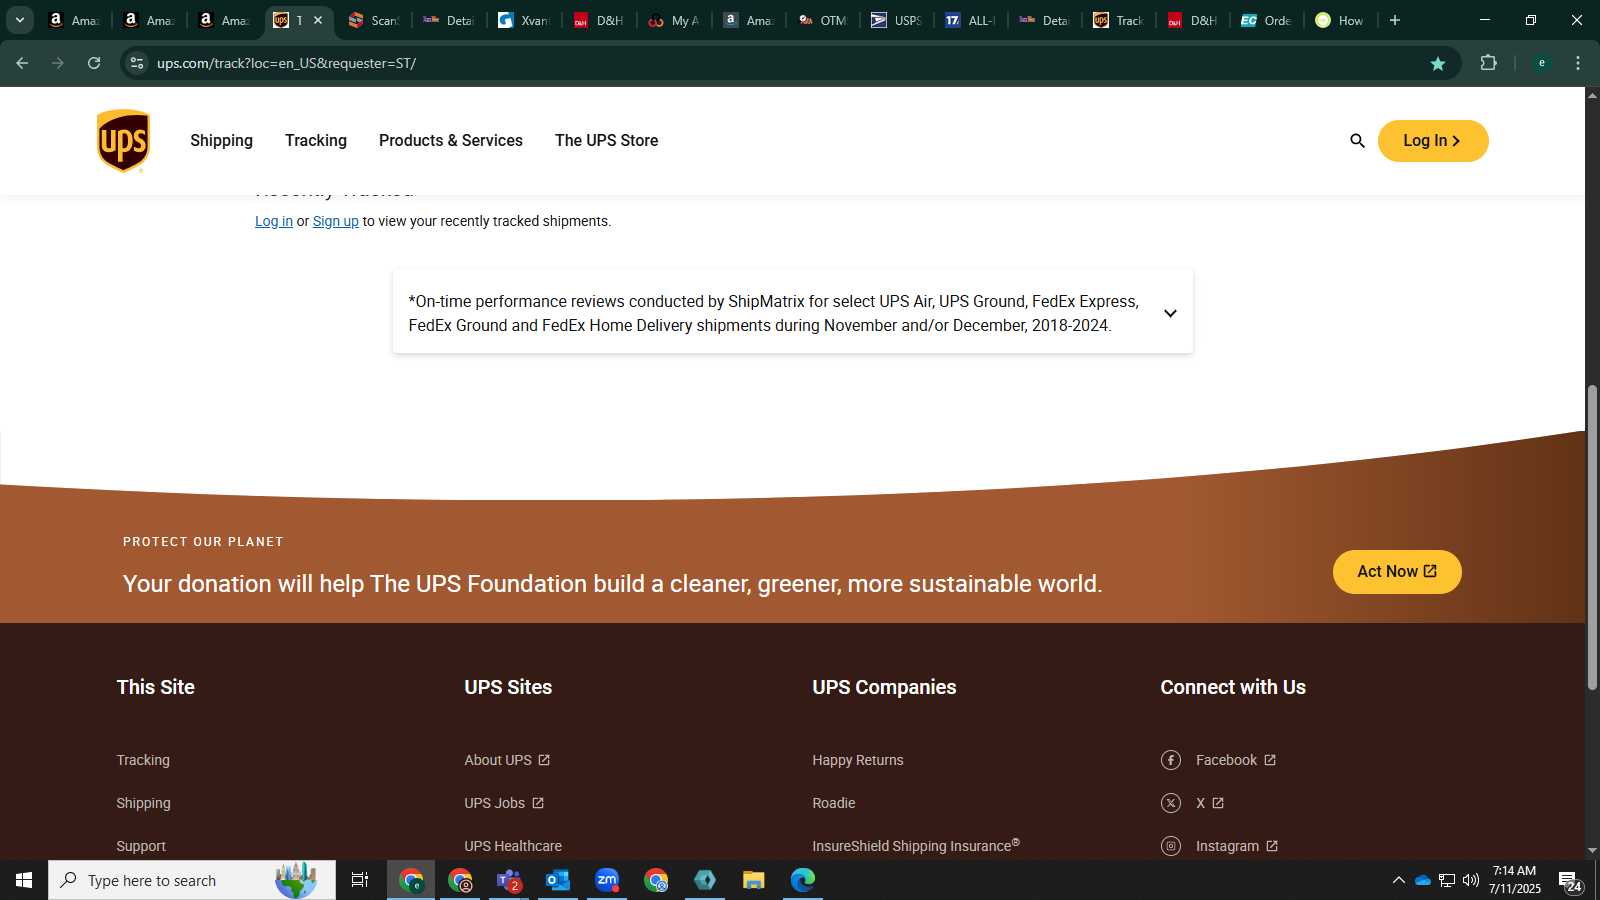
Task: Switch to the Xvan browser tab
Action: tap(523, 20)
